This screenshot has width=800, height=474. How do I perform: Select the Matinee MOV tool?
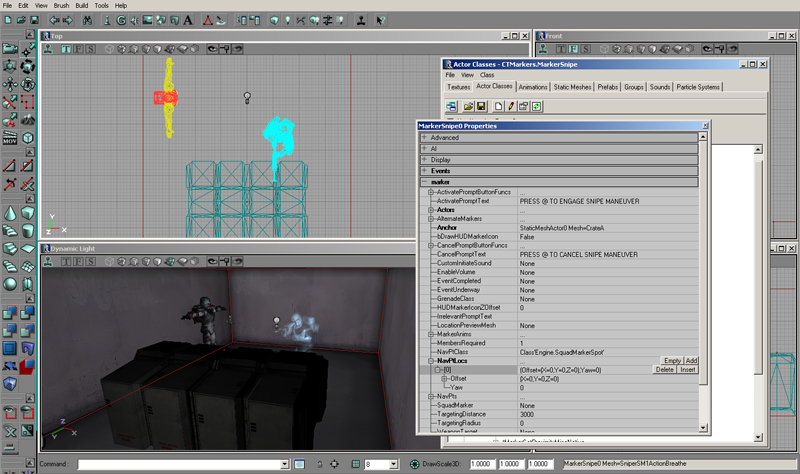click(10, 138)
